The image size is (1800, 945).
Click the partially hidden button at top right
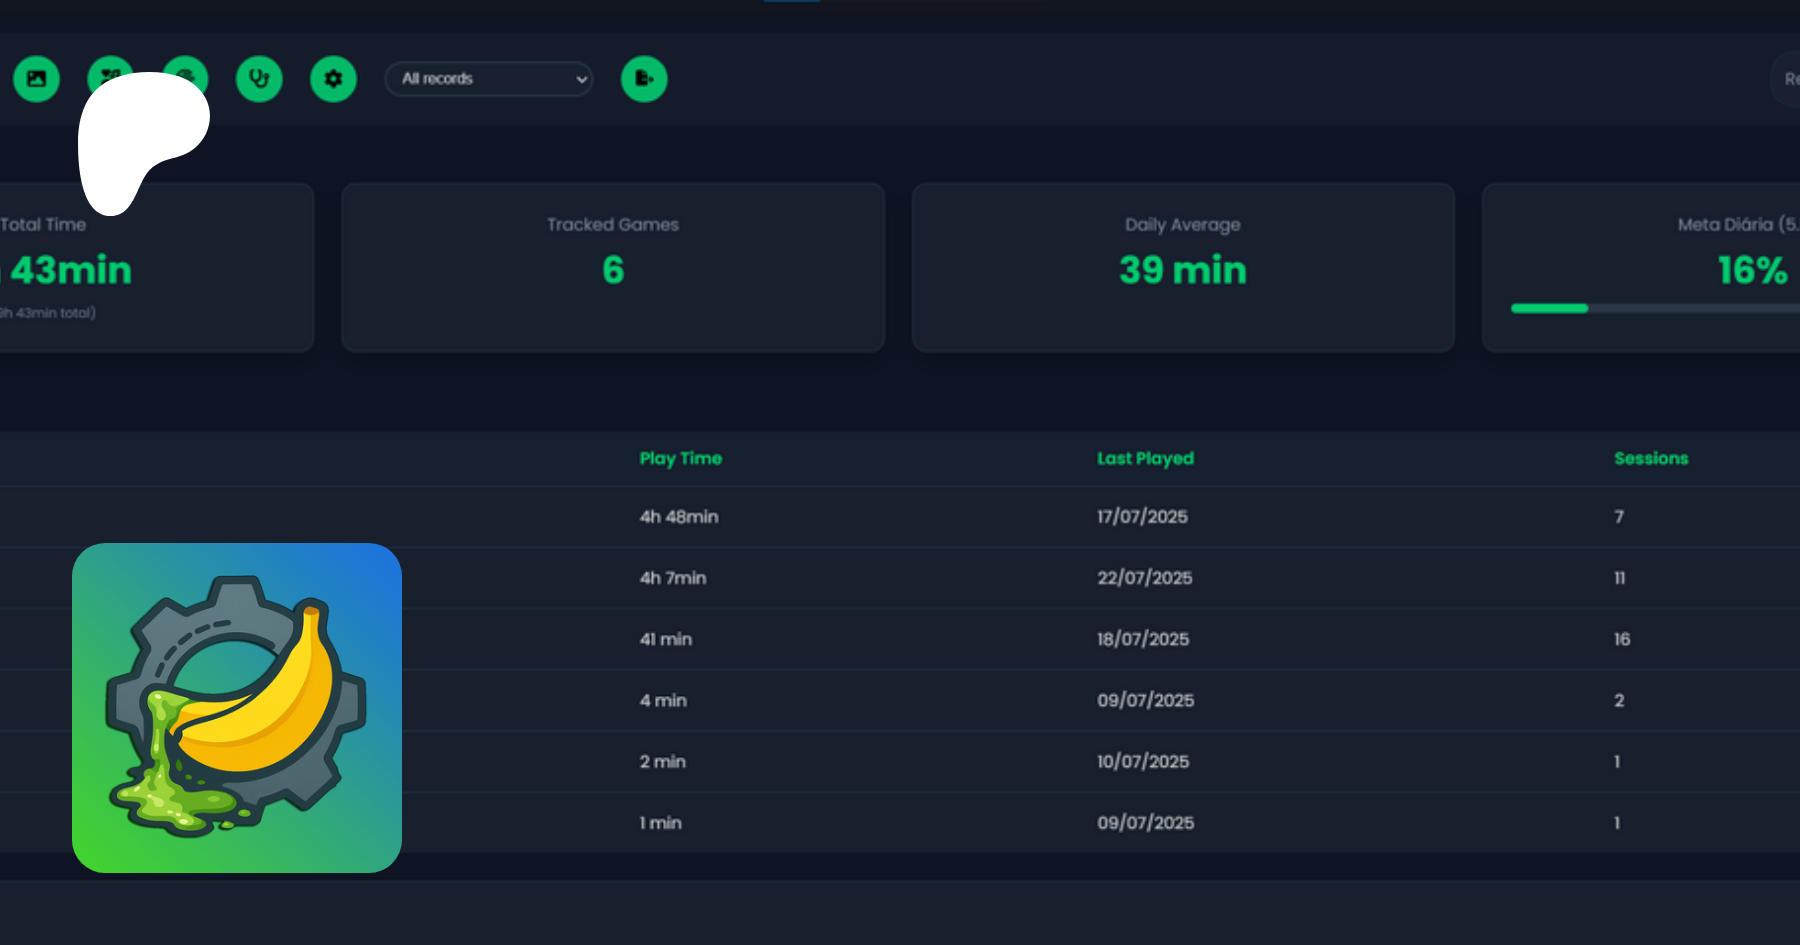pyautogui.click(x=1787, y=79)
